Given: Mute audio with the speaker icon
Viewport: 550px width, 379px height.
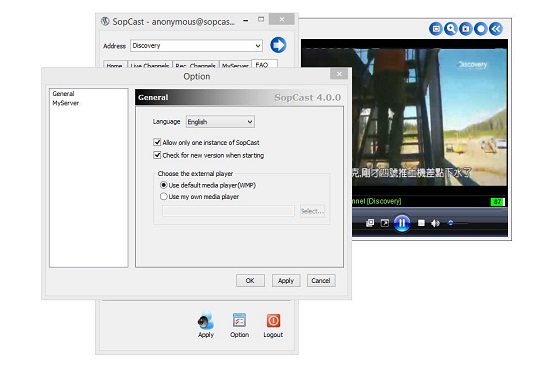Looking at the screenshot, I should coord(435,223).
